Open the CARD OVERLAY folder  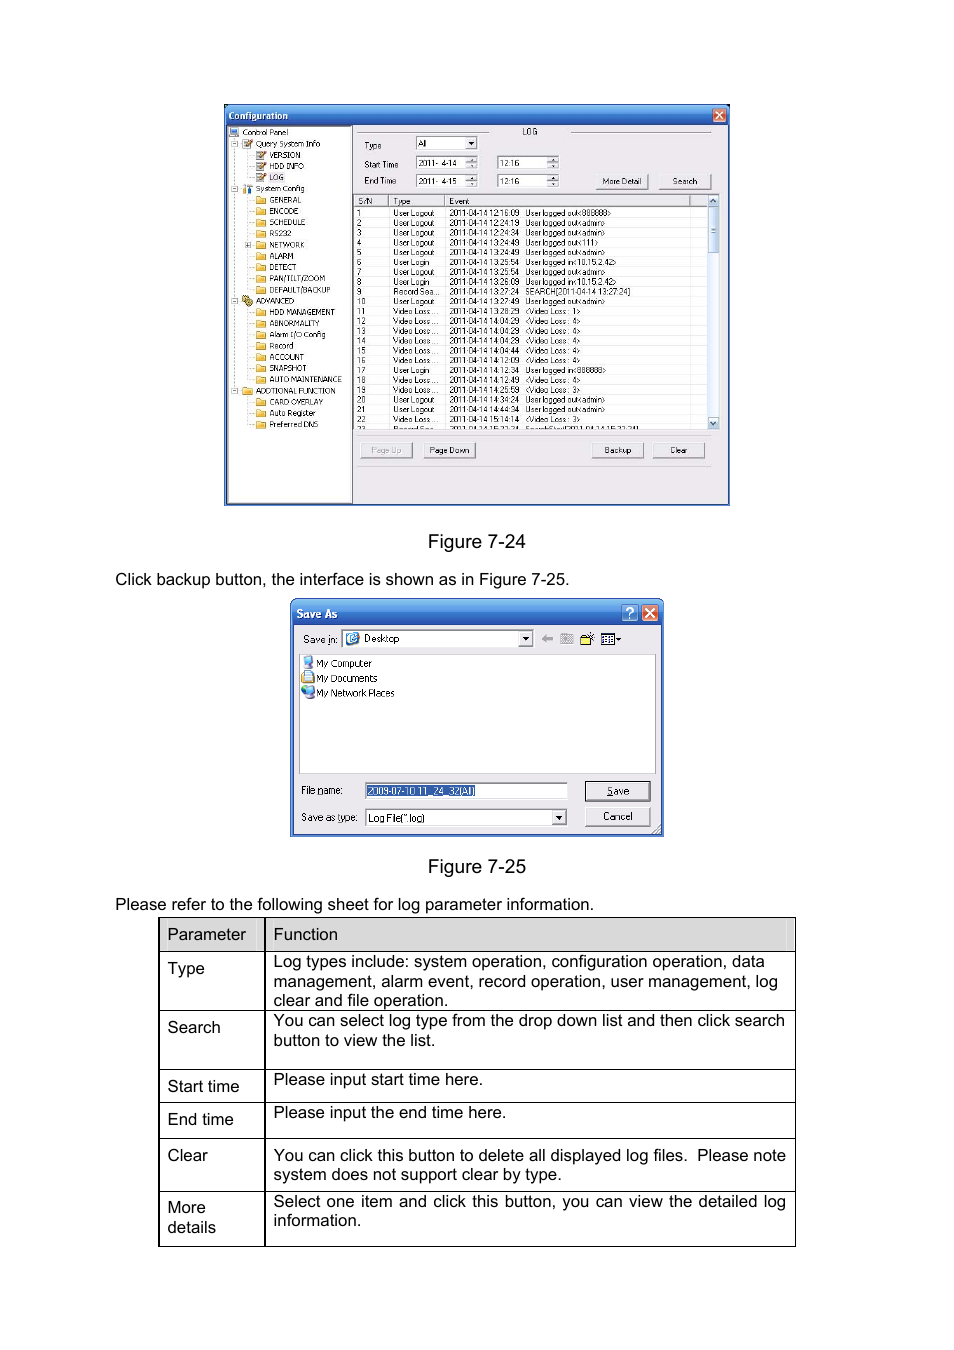[296, 402]
